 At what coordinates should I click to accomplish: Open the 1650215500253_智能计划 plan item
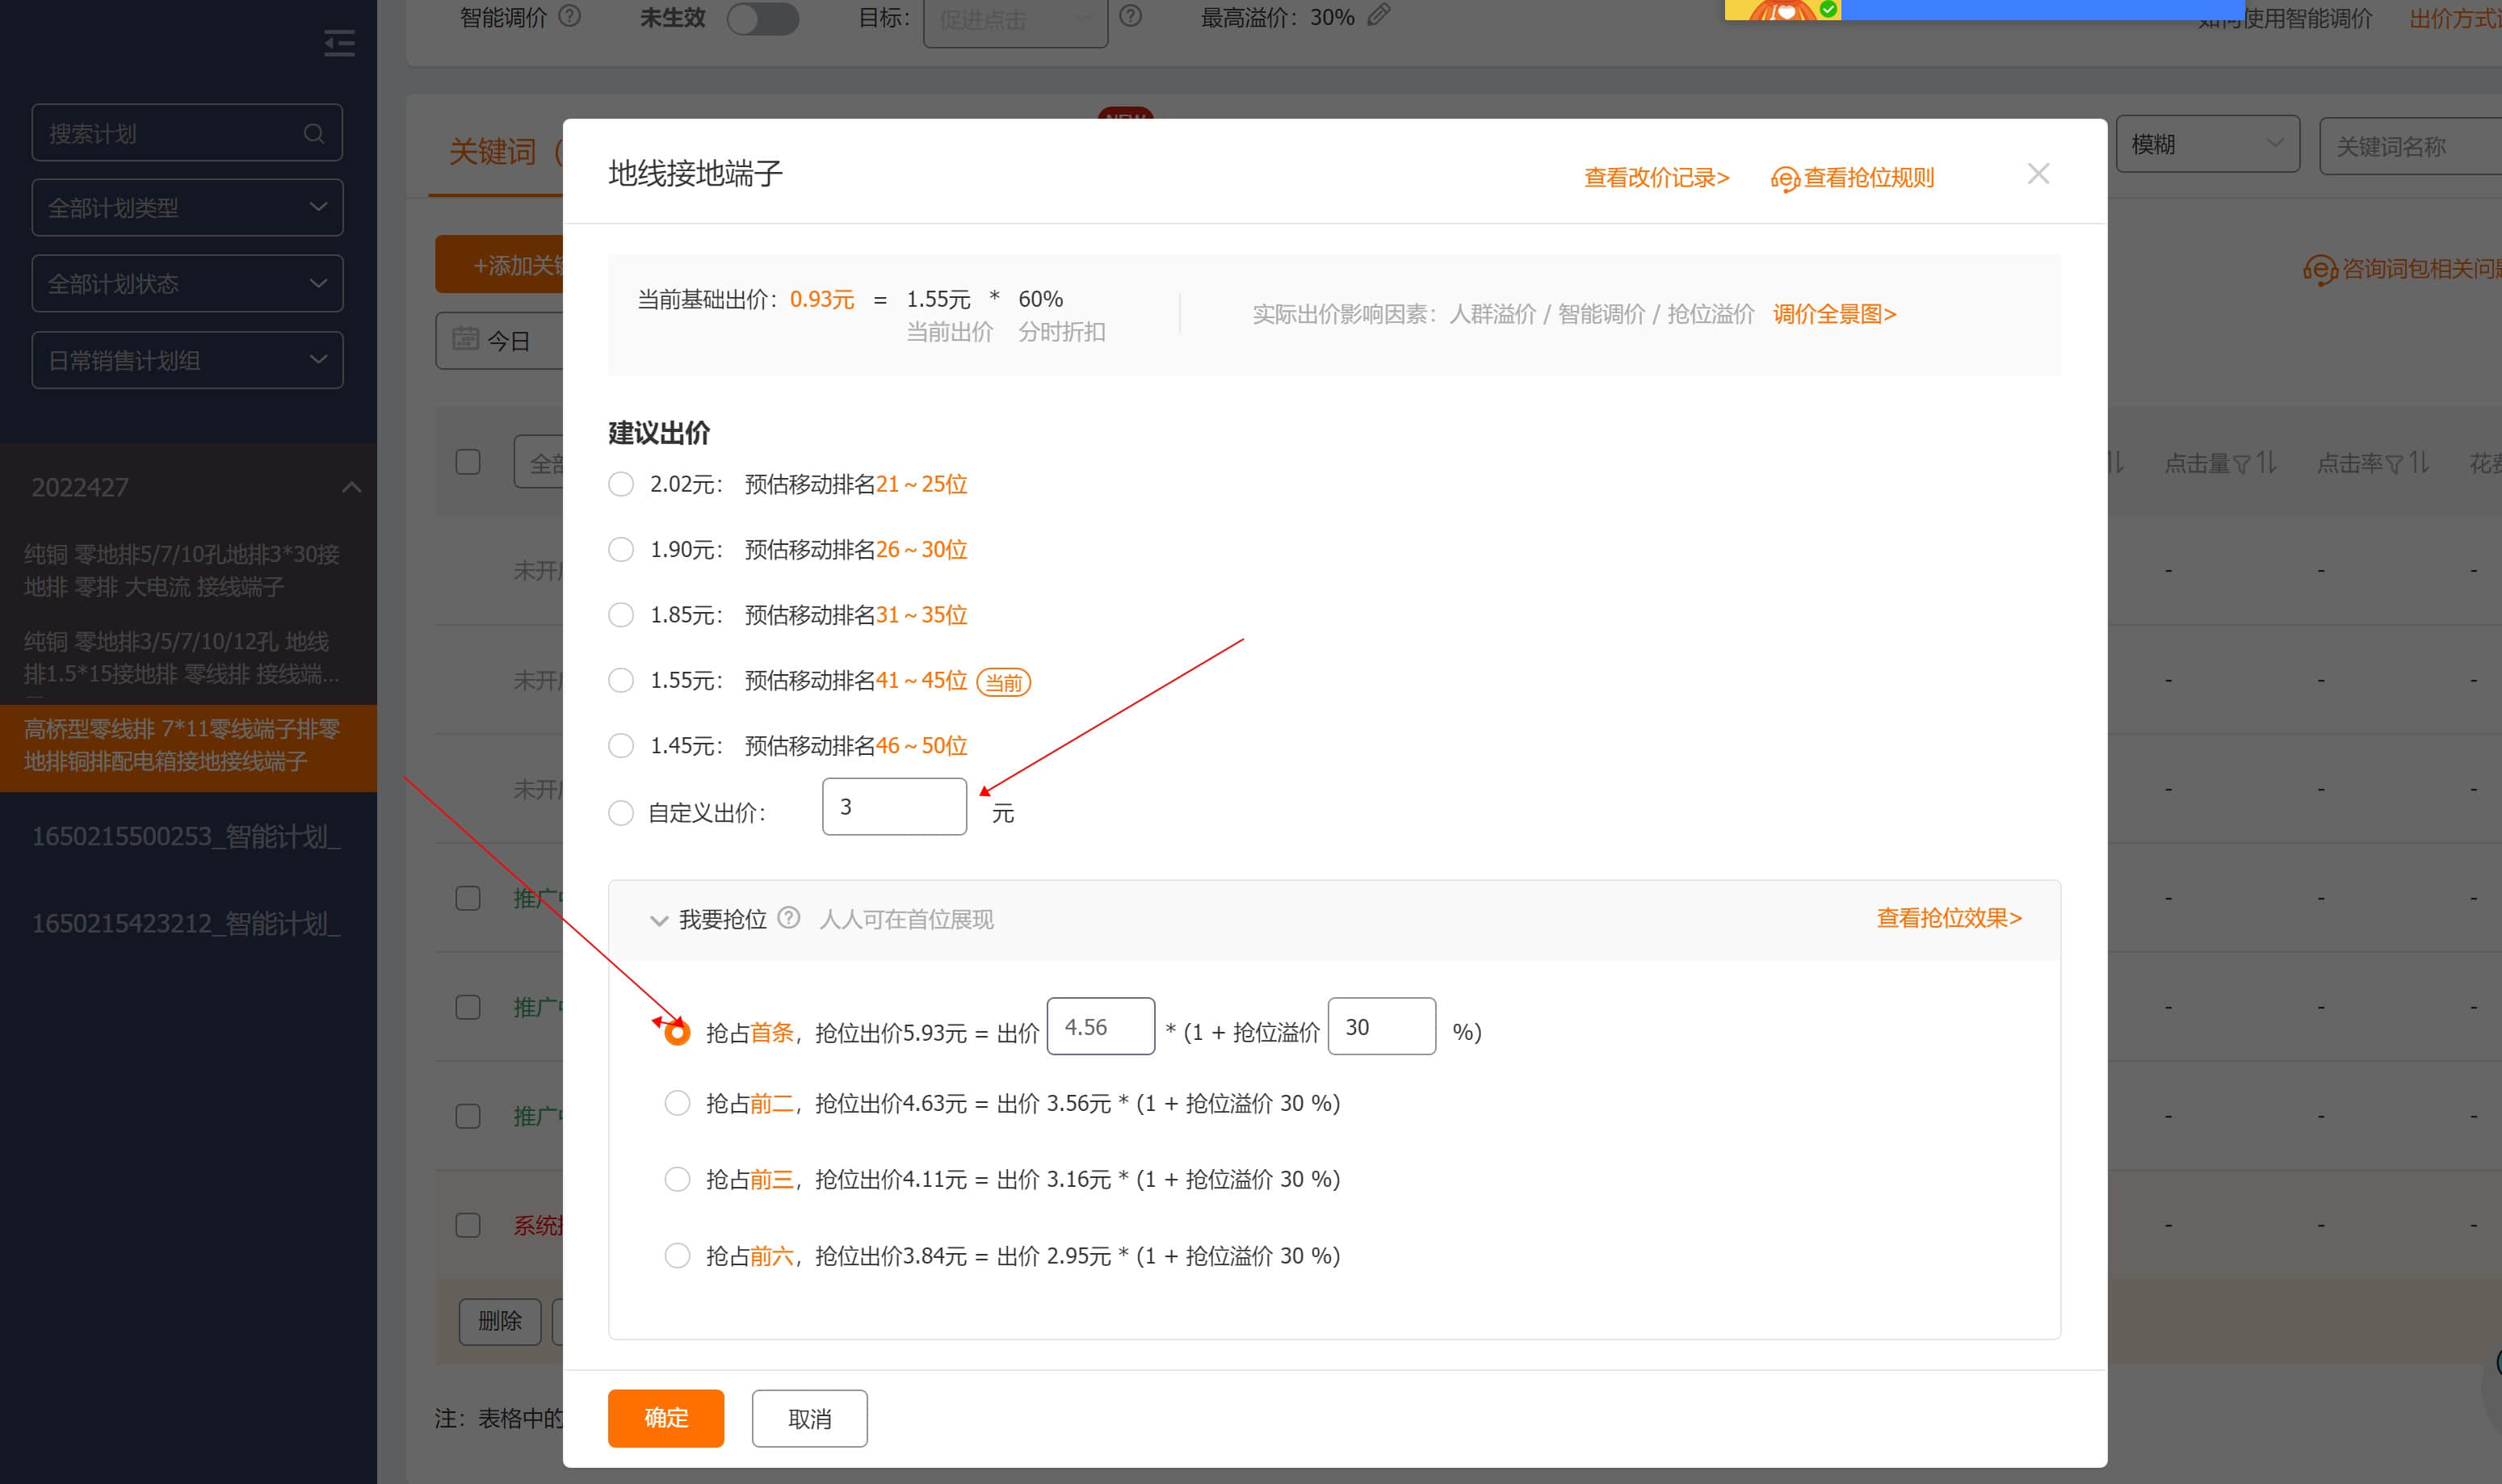click(186, 836)
